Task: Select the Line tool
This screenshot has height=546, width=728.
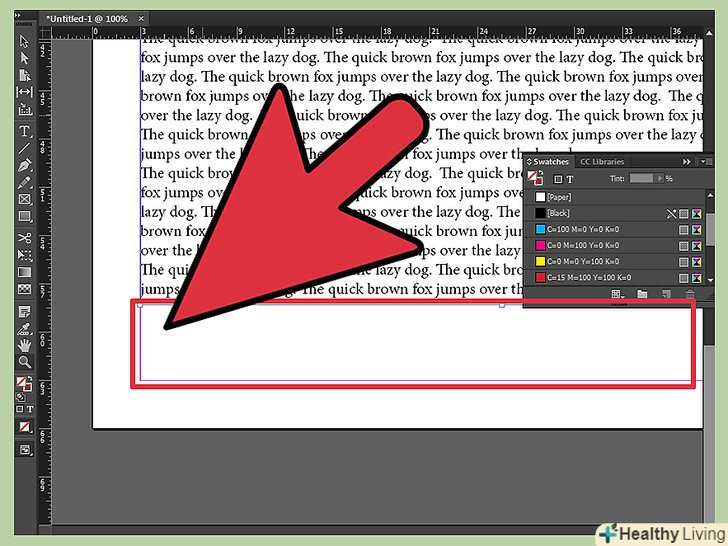Action: click(25, 148)
